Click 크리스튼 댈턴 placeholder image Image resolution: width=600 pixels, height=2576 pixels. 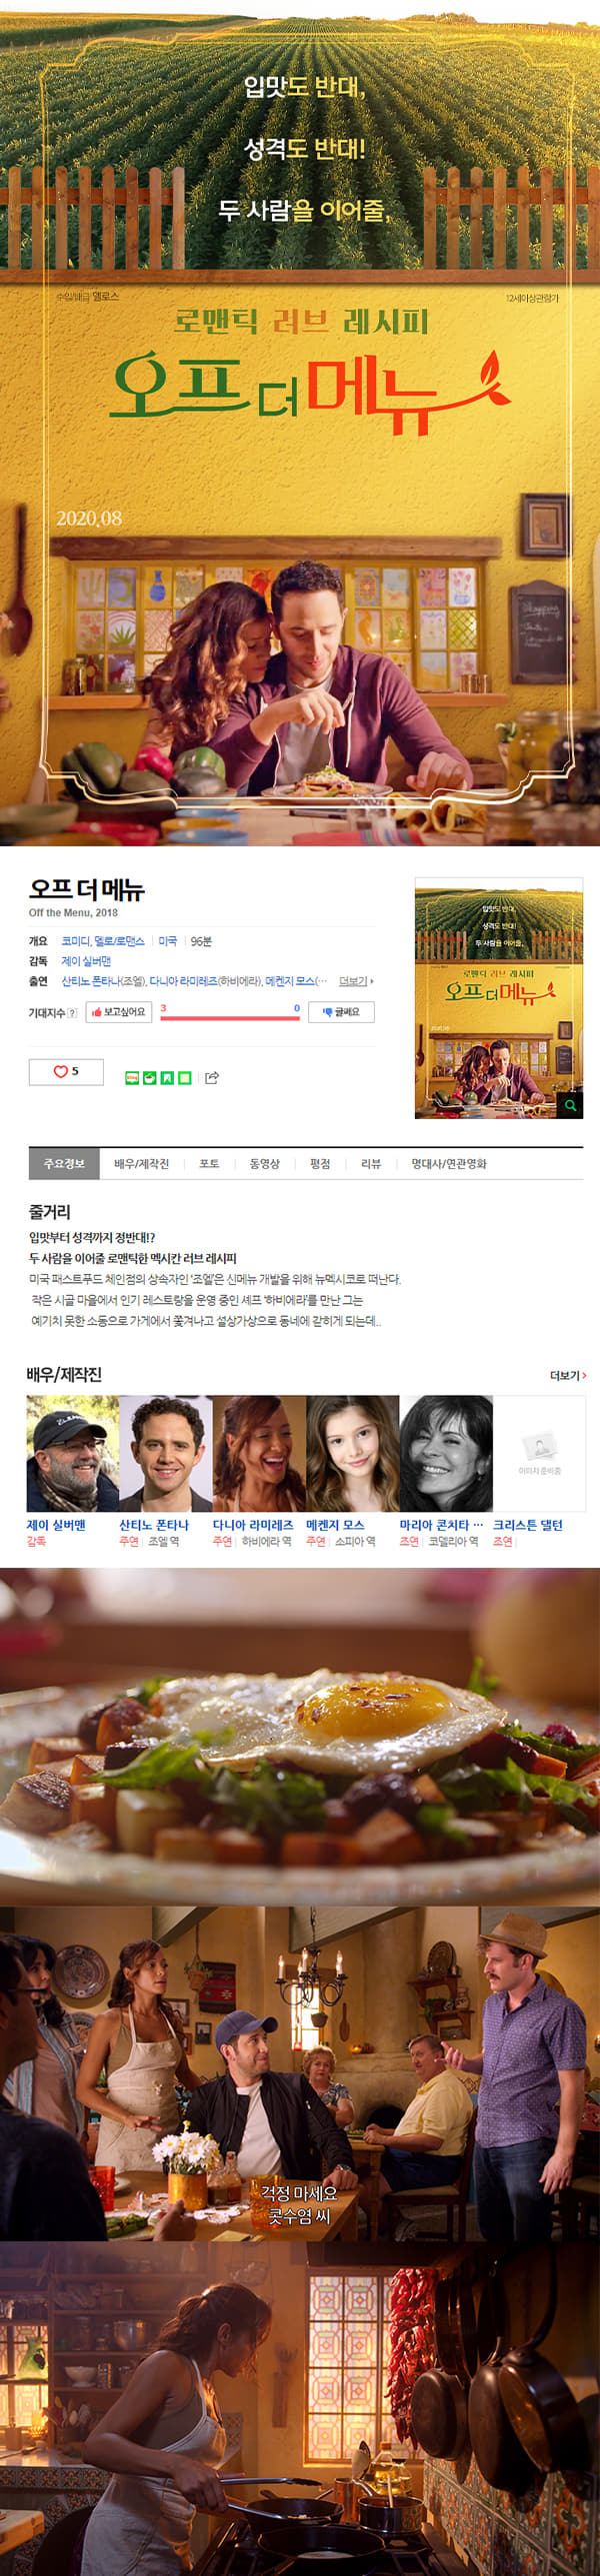539,1453
